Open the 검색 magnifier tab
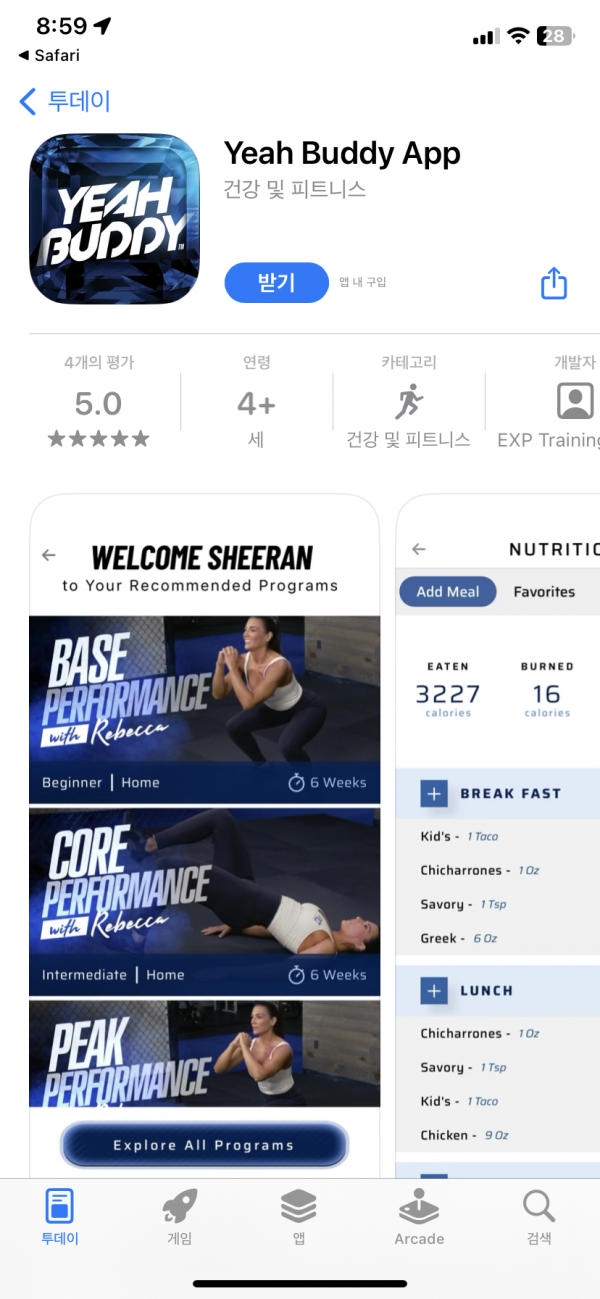The width and height of the screenshot is (600, 1299). point(539,1216)
